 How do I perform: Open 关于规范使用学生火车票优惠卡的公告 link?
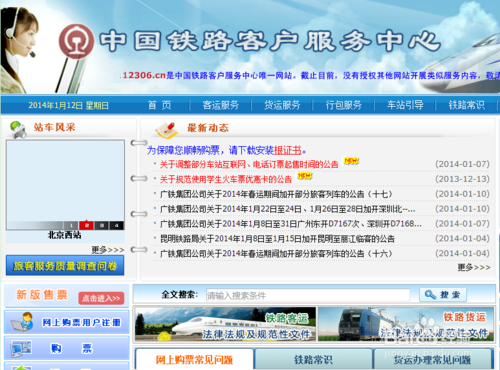(x=226, y=179)
